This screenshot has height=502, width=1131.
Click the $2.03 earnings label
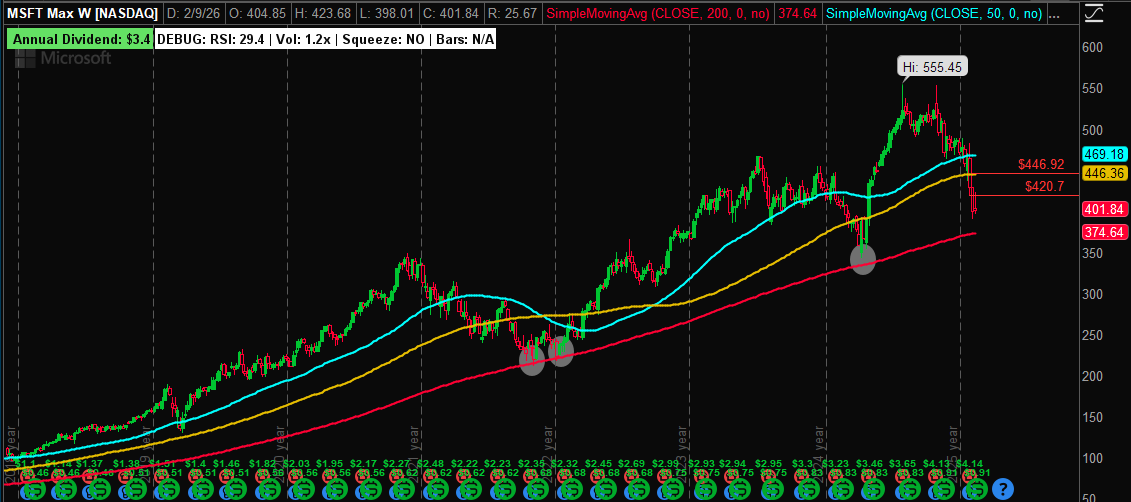(296, 462)
